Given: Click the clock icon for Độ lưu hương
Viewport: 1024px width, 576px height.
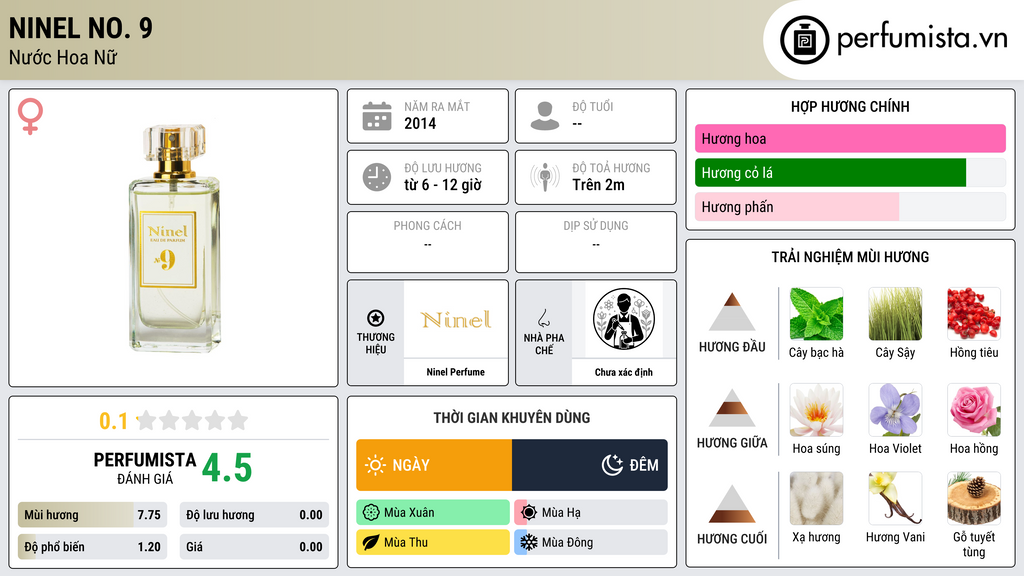Looking at the screenshot, I should pyautogui.click(x=377, y=177).
